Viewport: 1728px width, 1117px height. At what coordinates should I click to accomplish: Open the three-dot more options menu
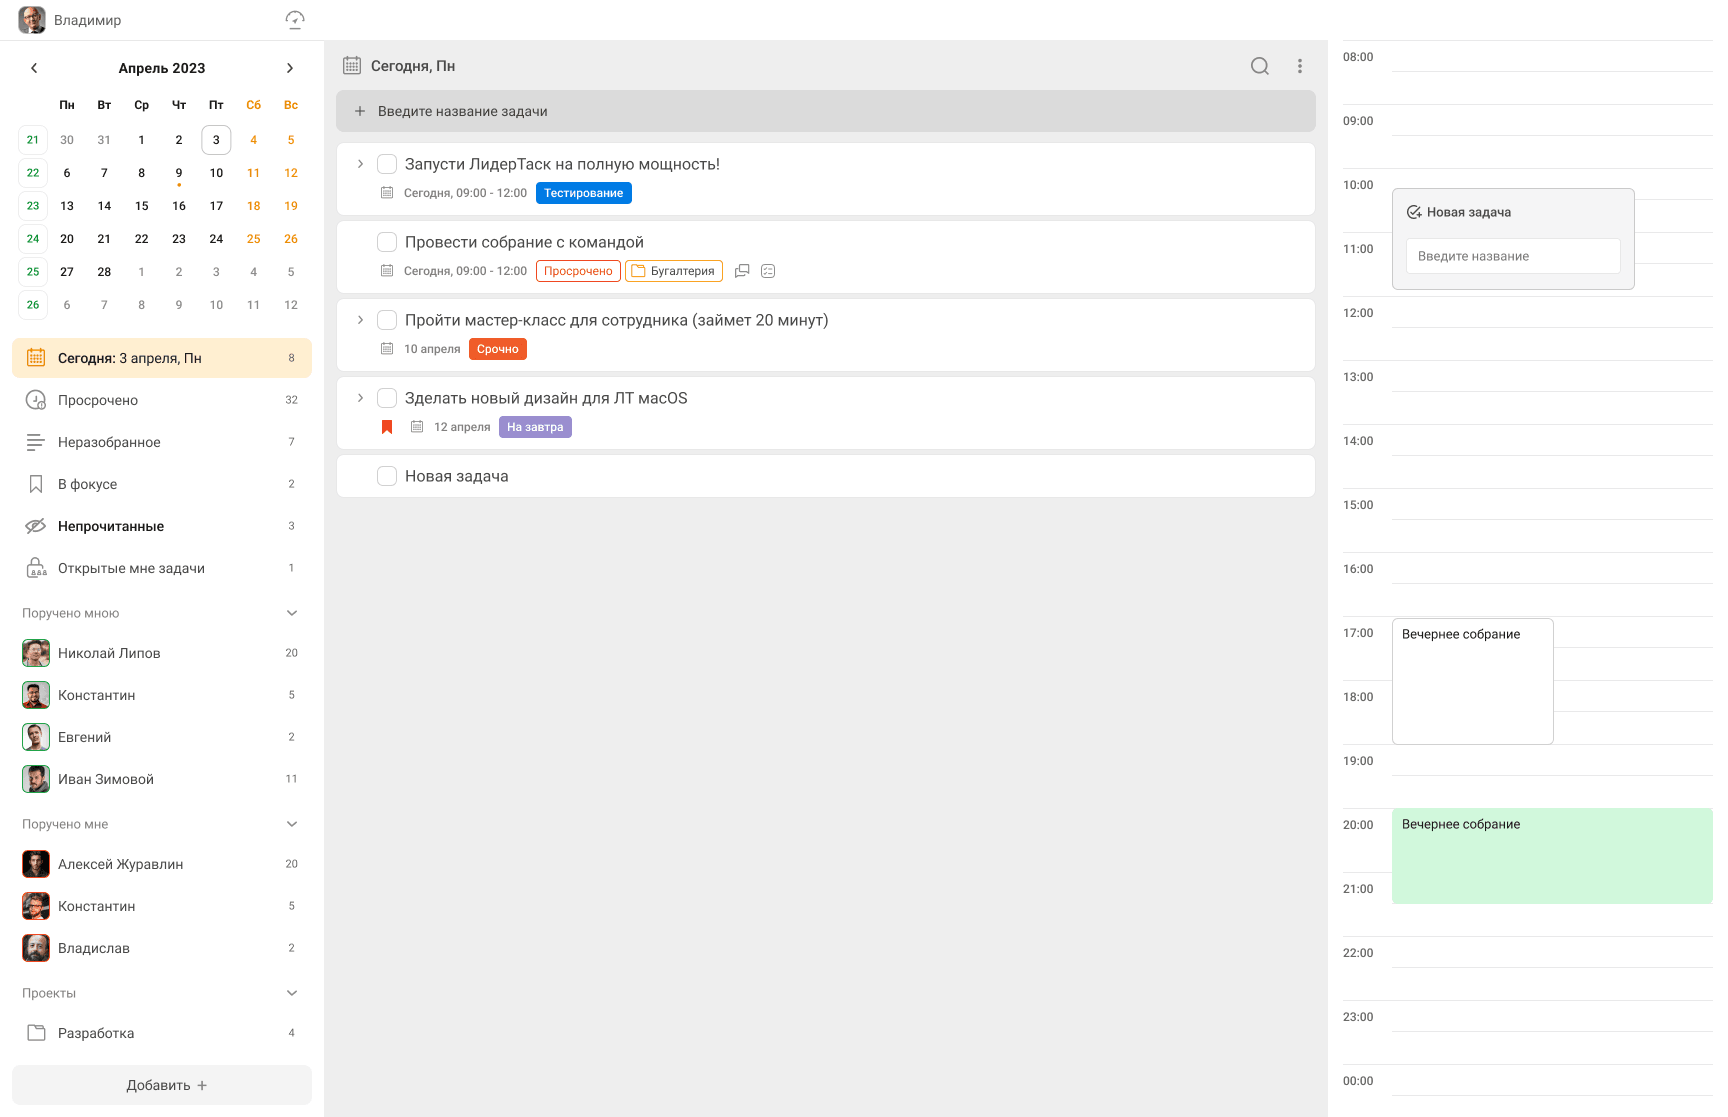coord(1299,66)
